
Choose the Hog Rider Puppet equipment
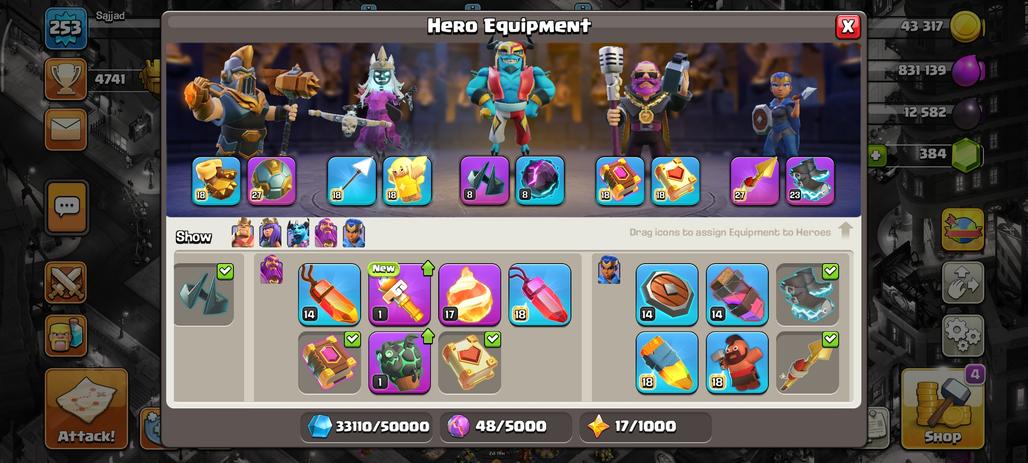[x=737, y=362]
